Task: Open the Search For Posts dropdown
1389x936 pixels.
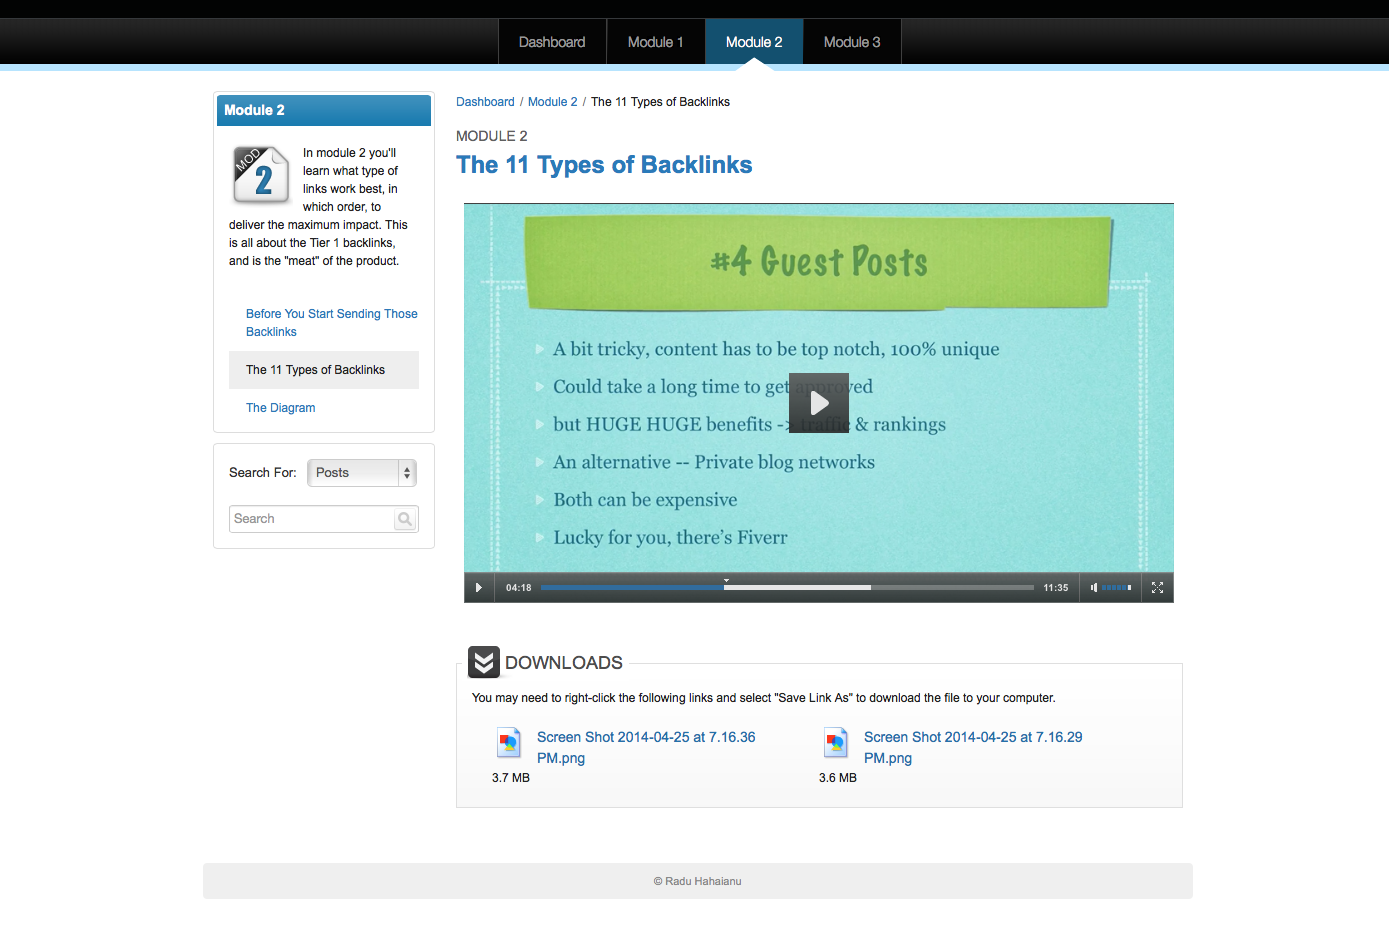Action: [361, 473]
